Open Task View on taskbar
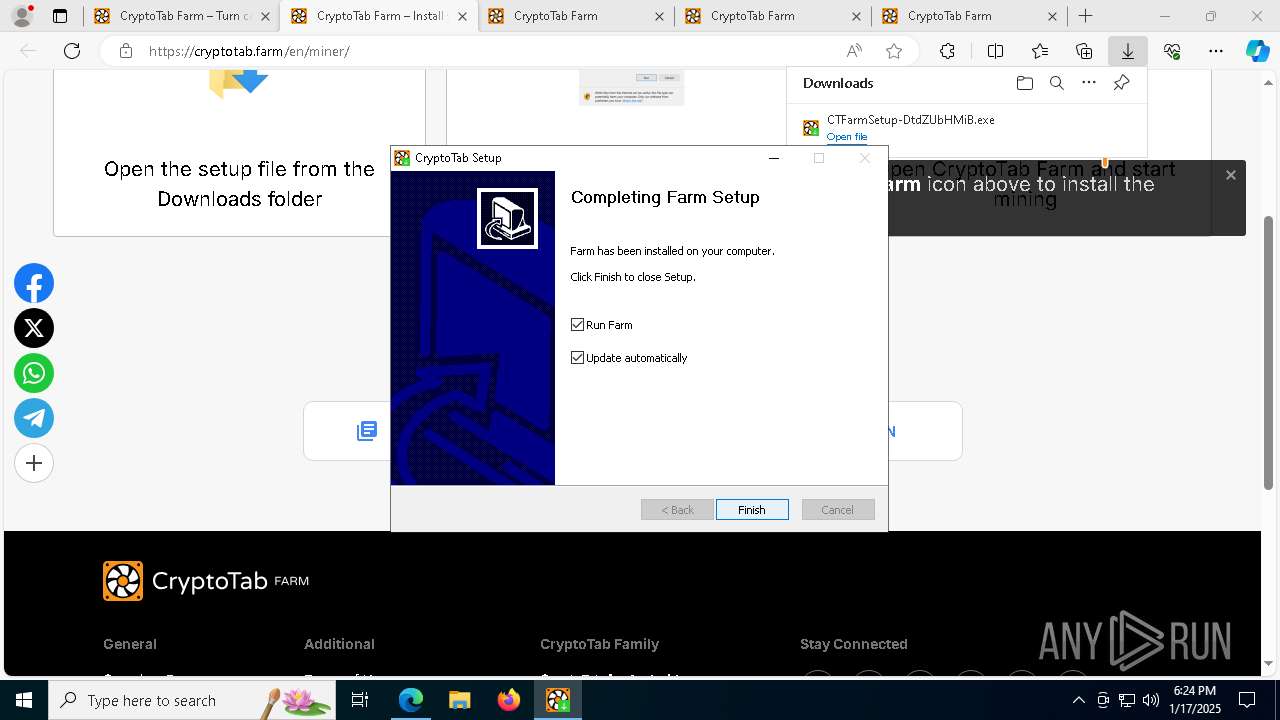The width and height of the screenshot is (1280, 720). [360, 700]
